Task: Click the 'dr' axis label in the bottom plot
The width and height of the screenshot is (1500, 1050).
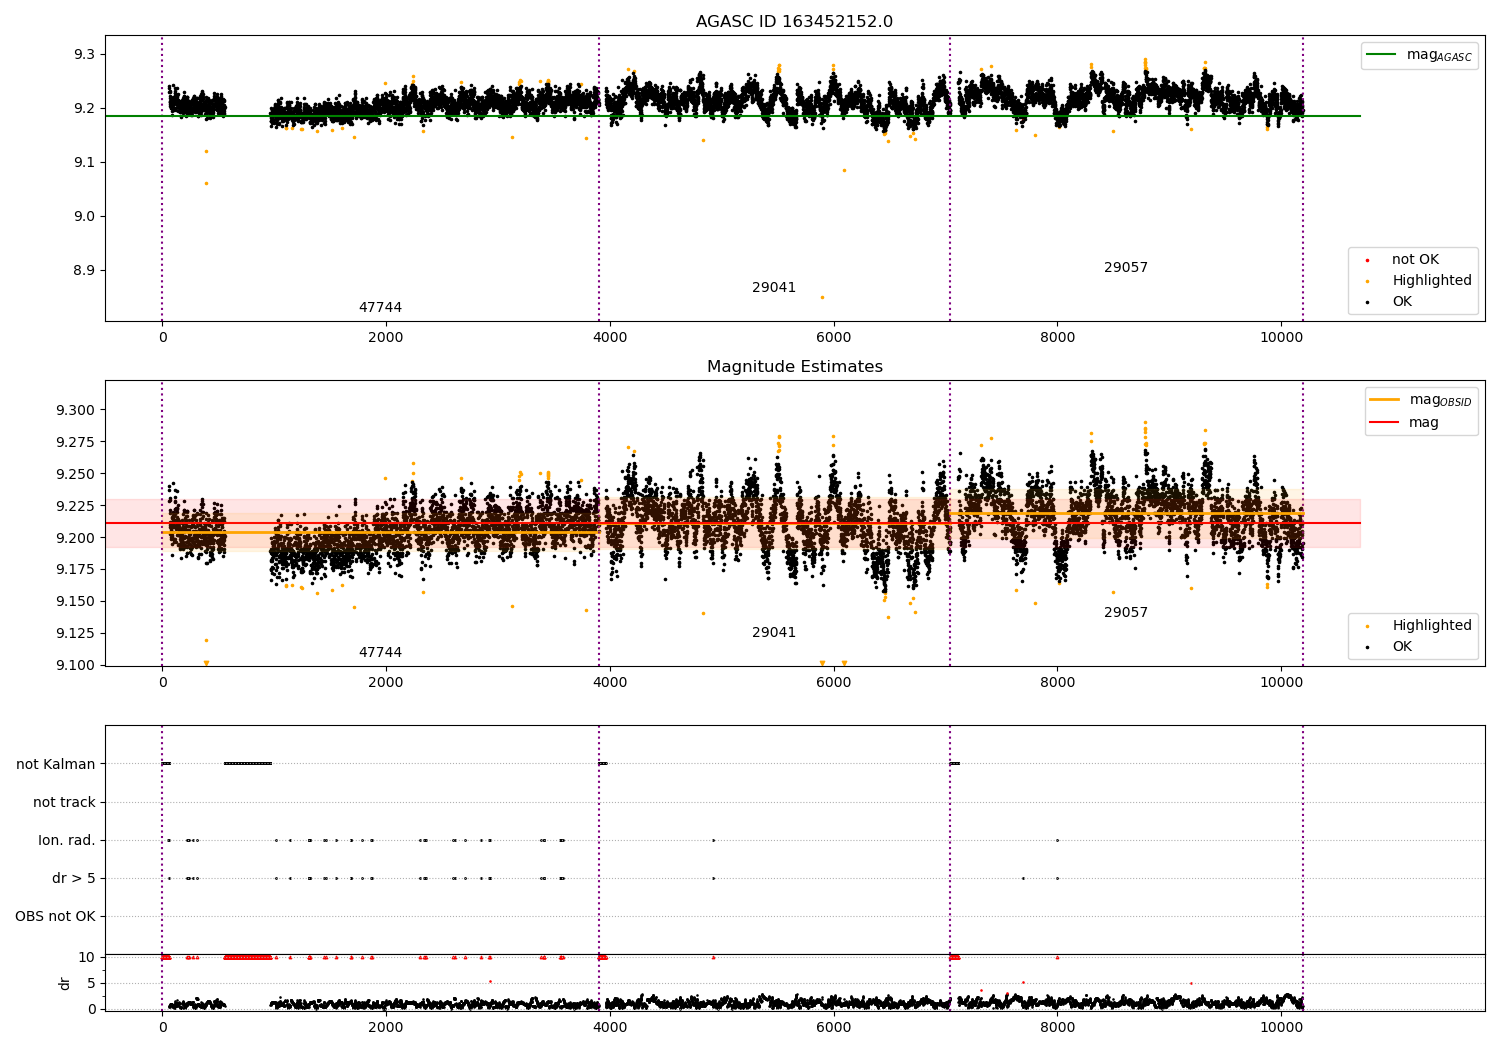Action: point(65,983)
